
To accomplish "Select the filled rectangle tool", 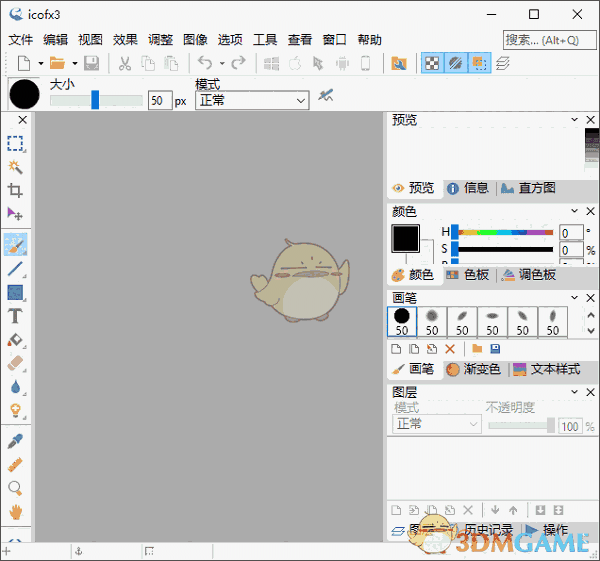I will pos(15,293).
